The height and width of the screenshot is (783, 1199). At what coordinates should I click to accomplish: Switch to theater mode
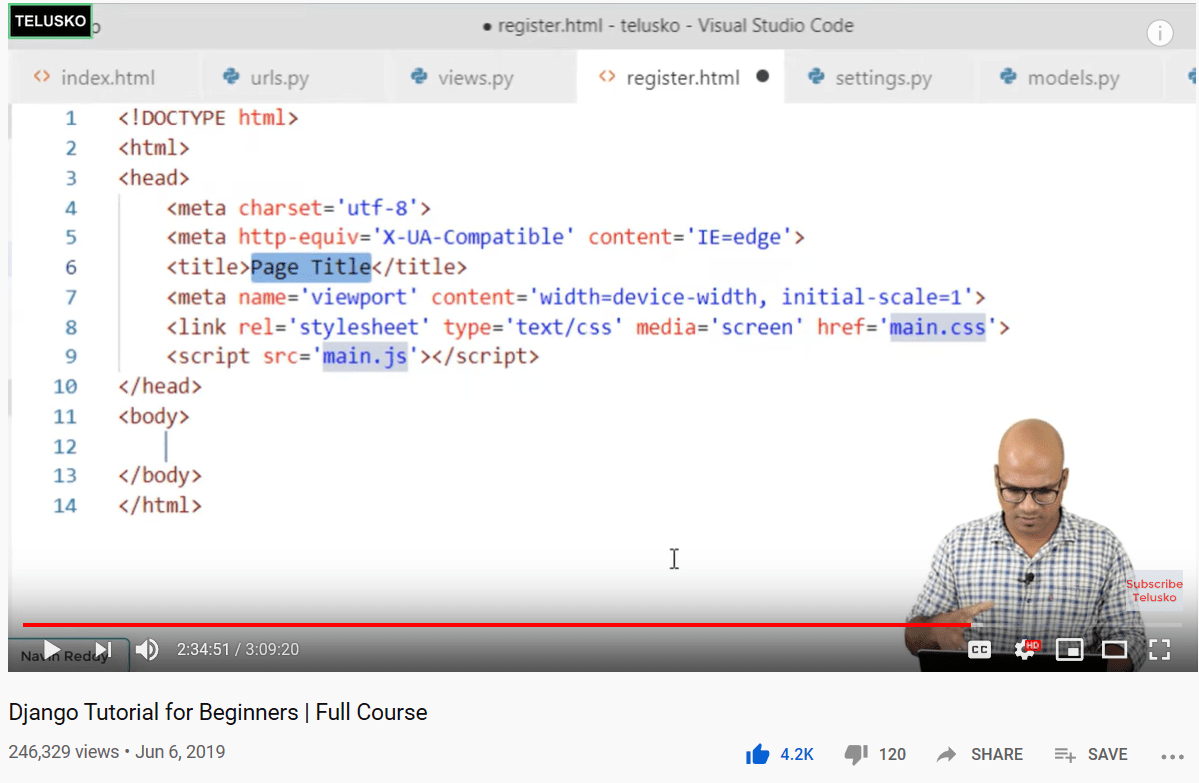[x=1114, y=650]
